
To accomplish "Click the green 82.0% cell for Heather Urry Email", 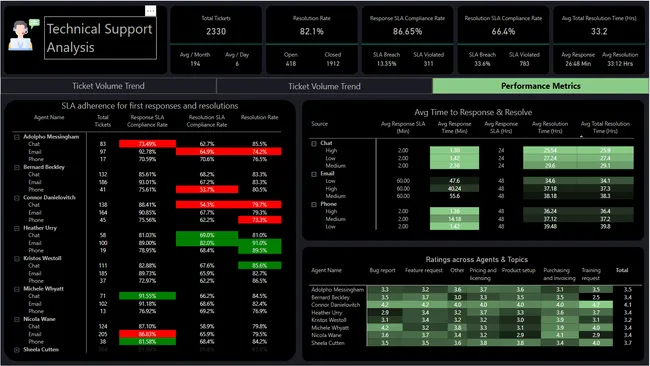I will [x=207, y=243].
